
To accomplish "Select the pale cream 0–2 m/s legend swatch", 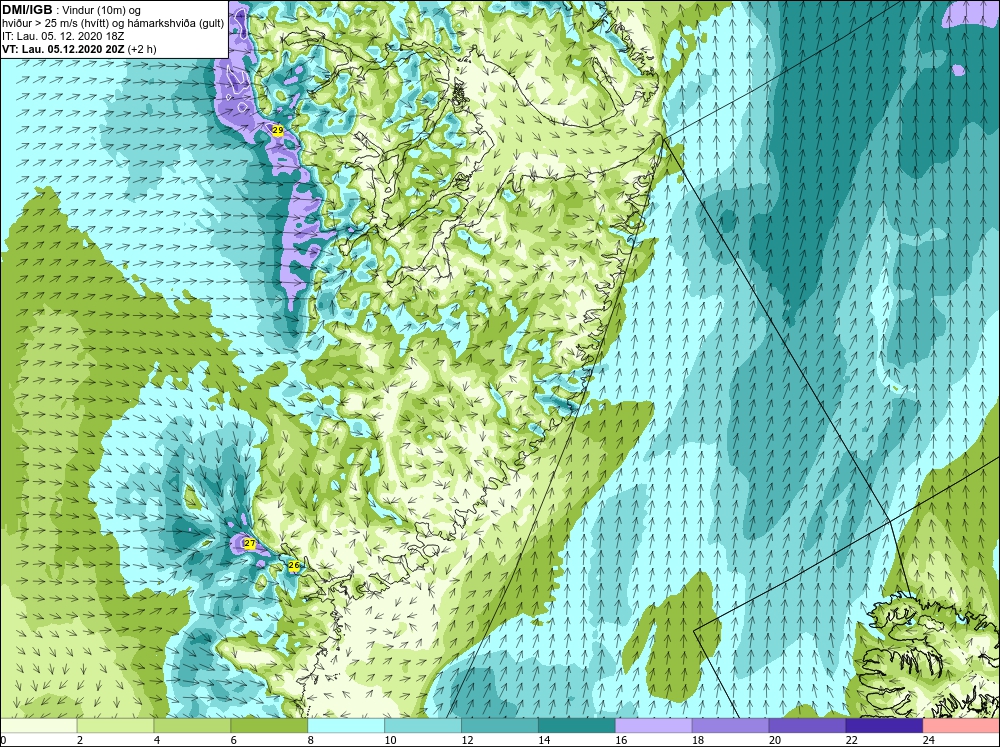I will (38, 725).
